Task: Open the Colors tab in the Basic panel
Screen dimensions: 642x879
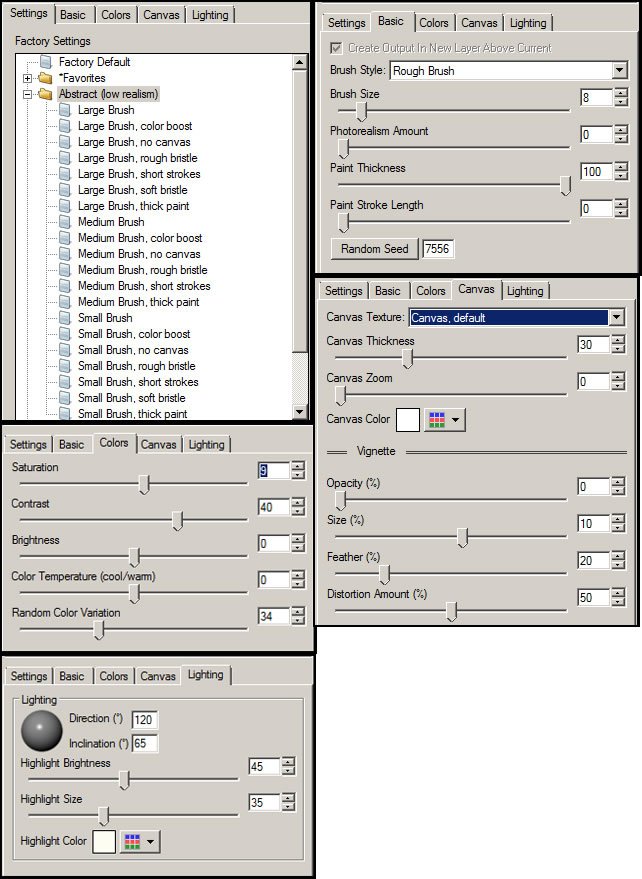Action: tap(433, 23)
